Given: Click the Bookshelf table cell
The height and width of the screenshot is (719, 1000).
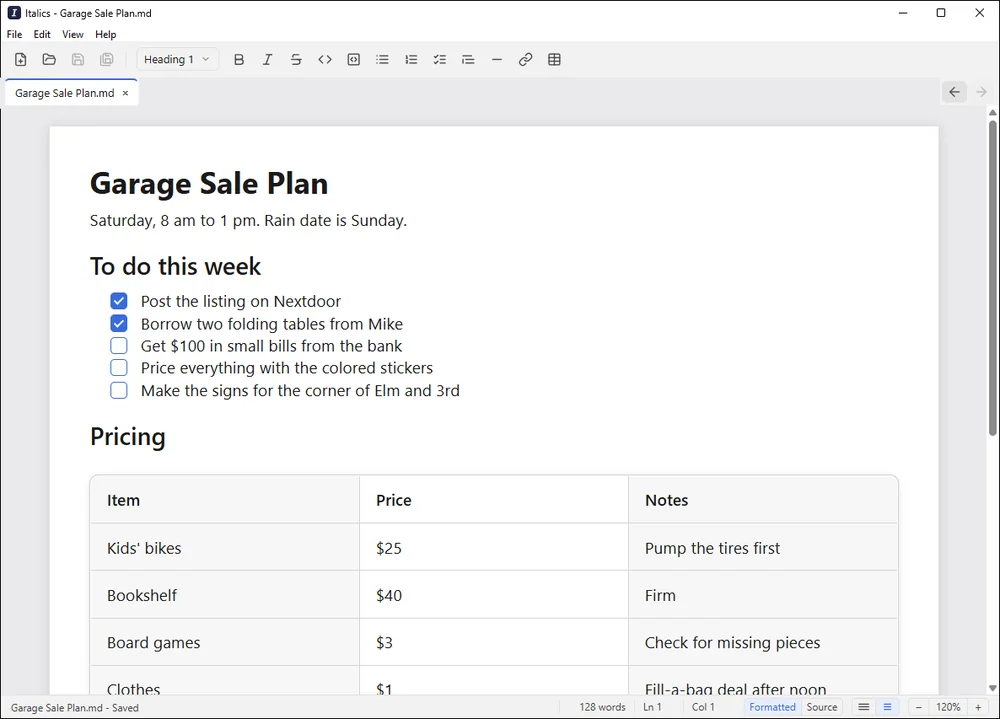Looking at the screenshot, I should pyautogui.click(x=225, y=595).
